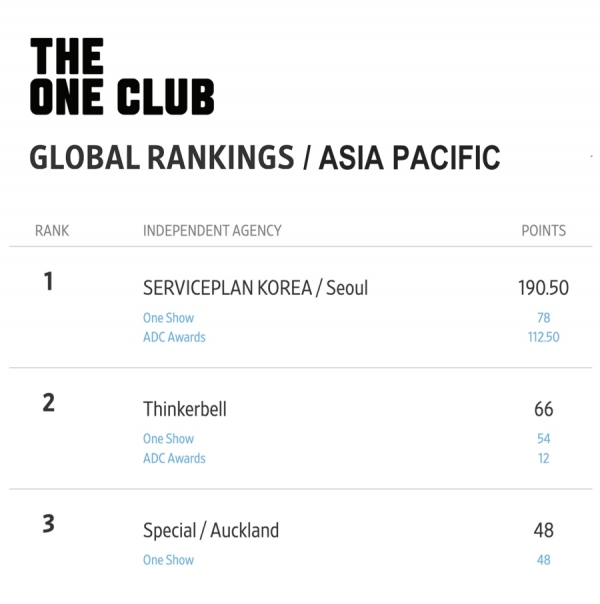Click the 112.50 ADC Awards points value
The width and height of the screenshot is (600, 604).
click(x=543, y=337)
